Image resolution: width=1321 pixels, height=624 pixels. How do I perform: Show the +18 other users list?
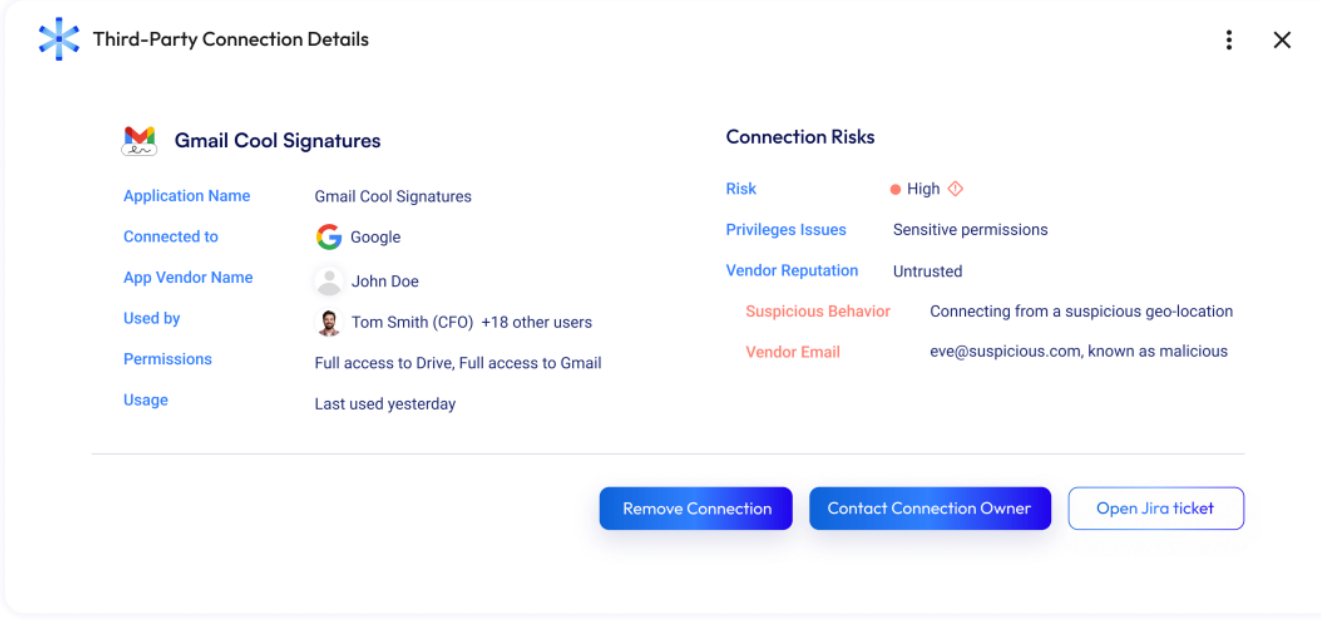coord(536,323)
